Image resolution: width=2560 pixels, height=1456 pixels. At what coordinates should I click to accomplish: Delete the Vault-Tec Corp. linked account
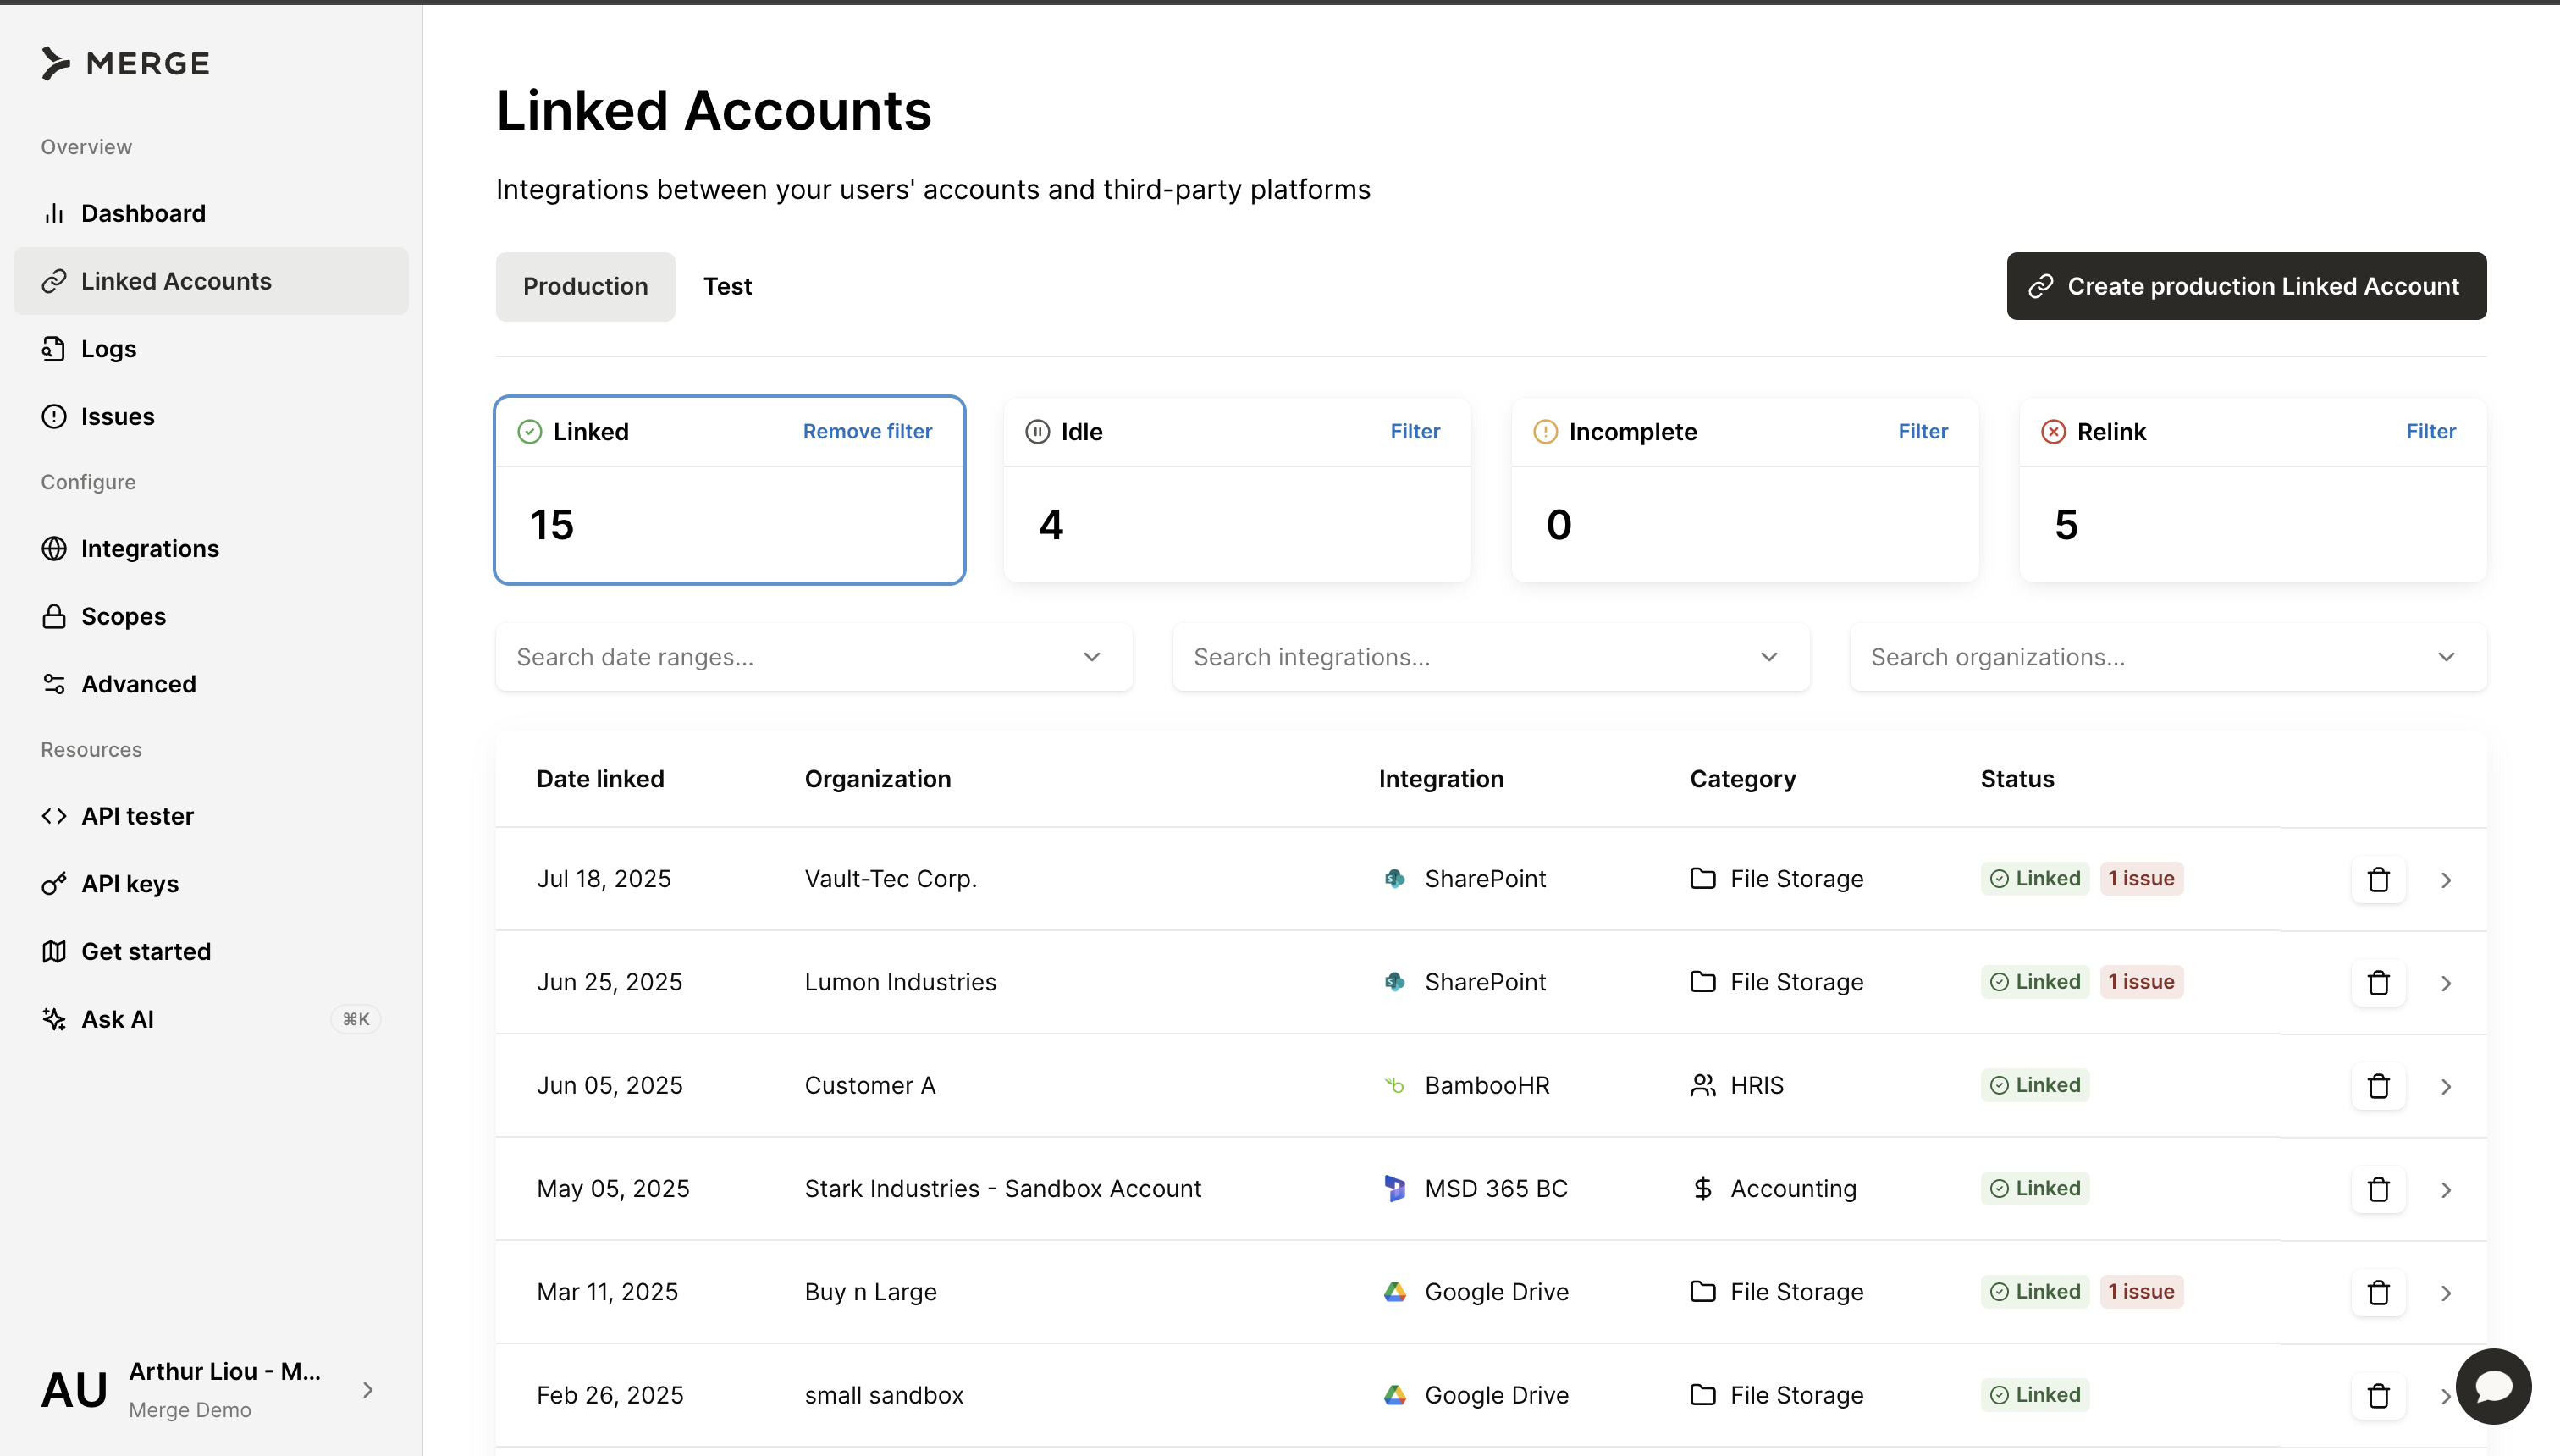click(2378, 879)
